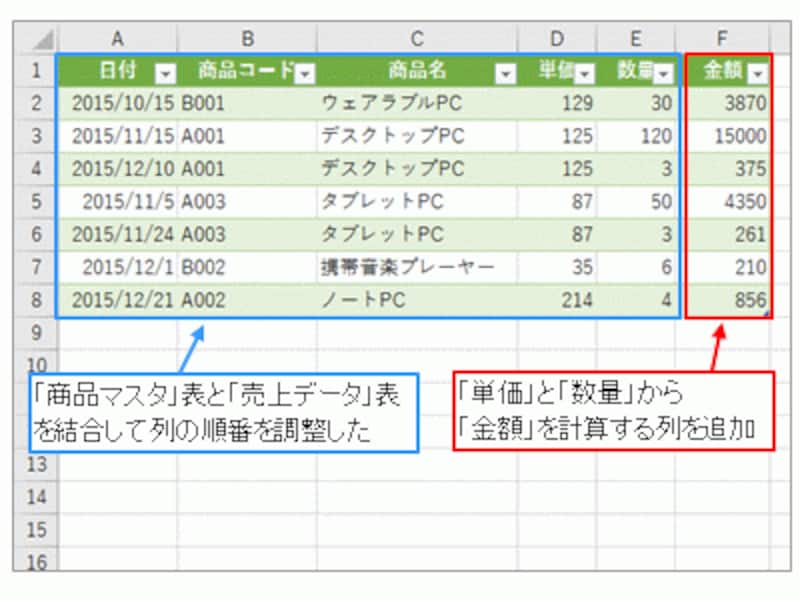Select quantity cell 6
Image resolution: width=800 pixels, height=600 pixels.
pyautogui.click(x=636, y=267)
